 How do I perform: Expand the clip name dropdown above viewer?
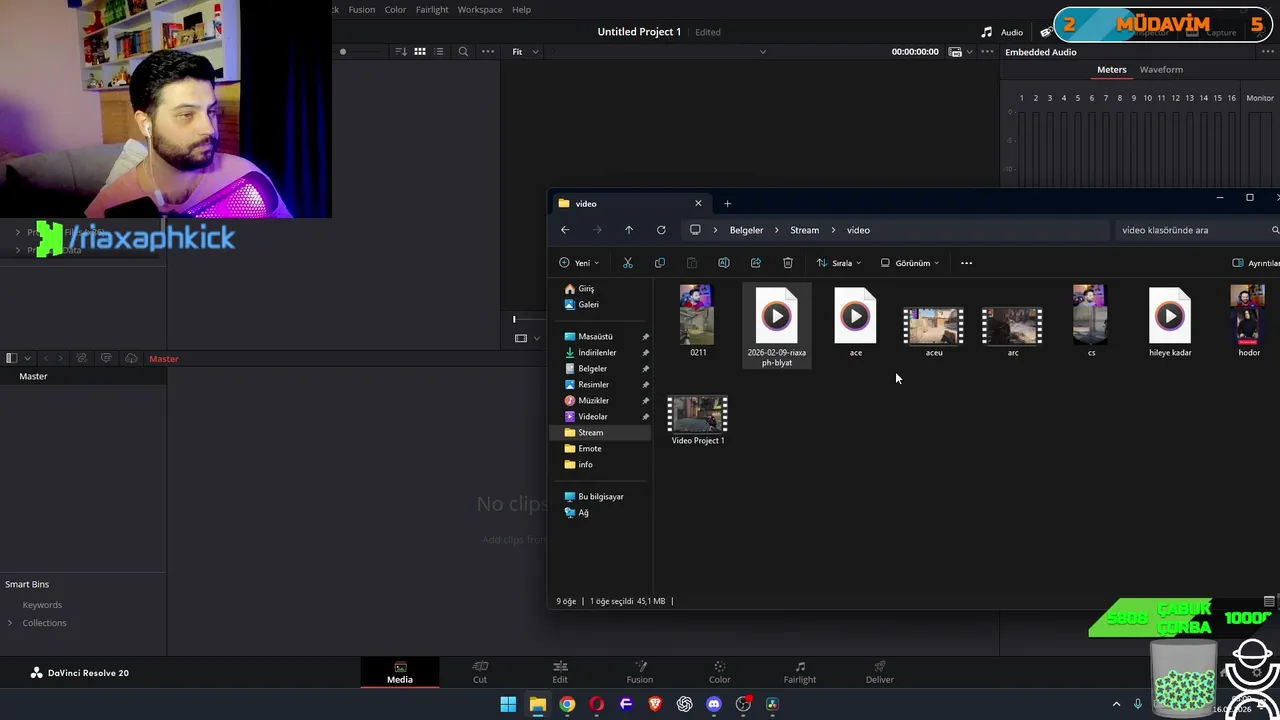click(x=763, y=51)
